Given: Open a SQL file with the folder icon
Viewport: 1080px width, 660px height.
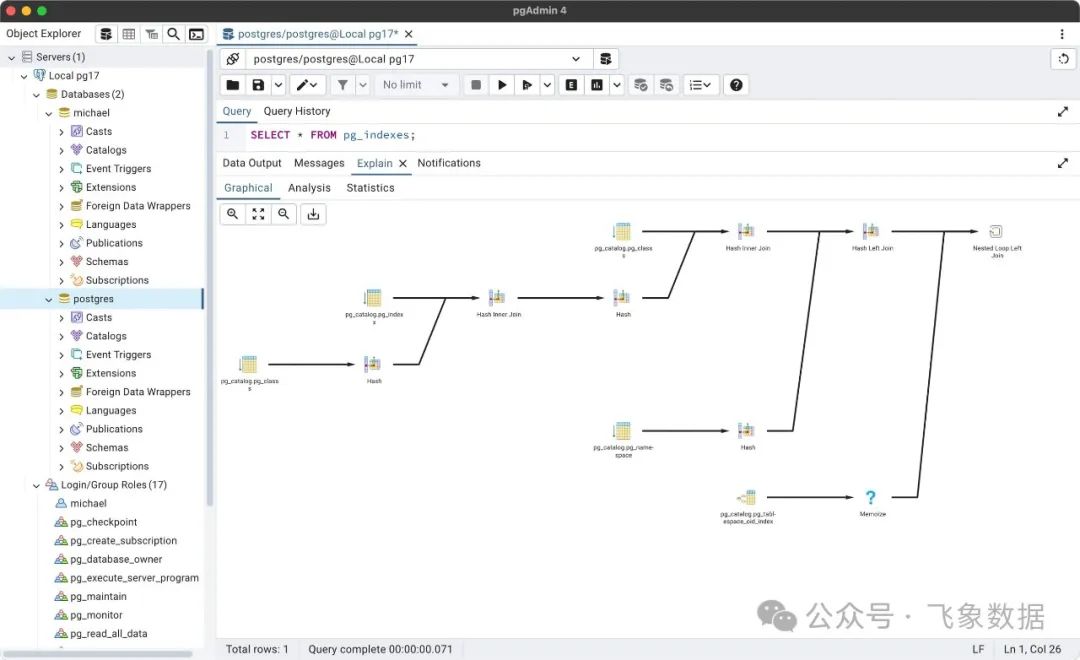Looking at the screenshot, I should [233, 85].
